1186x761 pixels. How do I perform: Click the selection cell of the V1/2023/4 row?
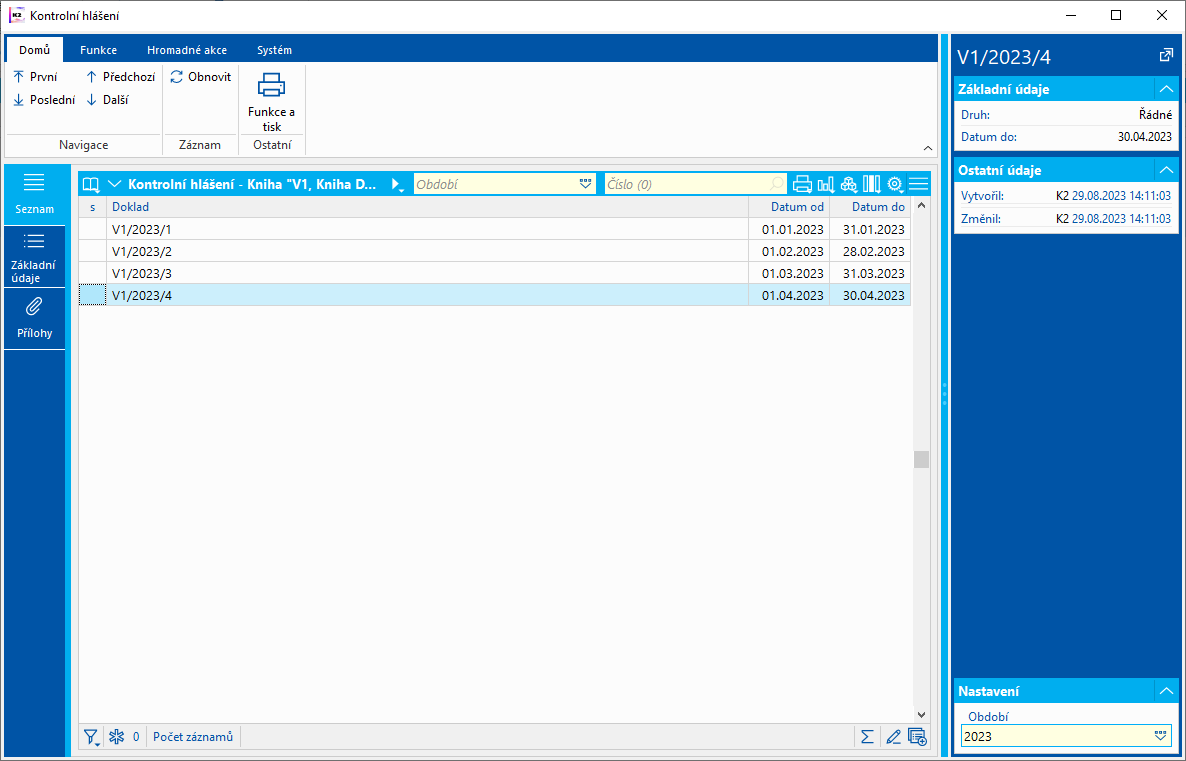(x=92, y=295)
